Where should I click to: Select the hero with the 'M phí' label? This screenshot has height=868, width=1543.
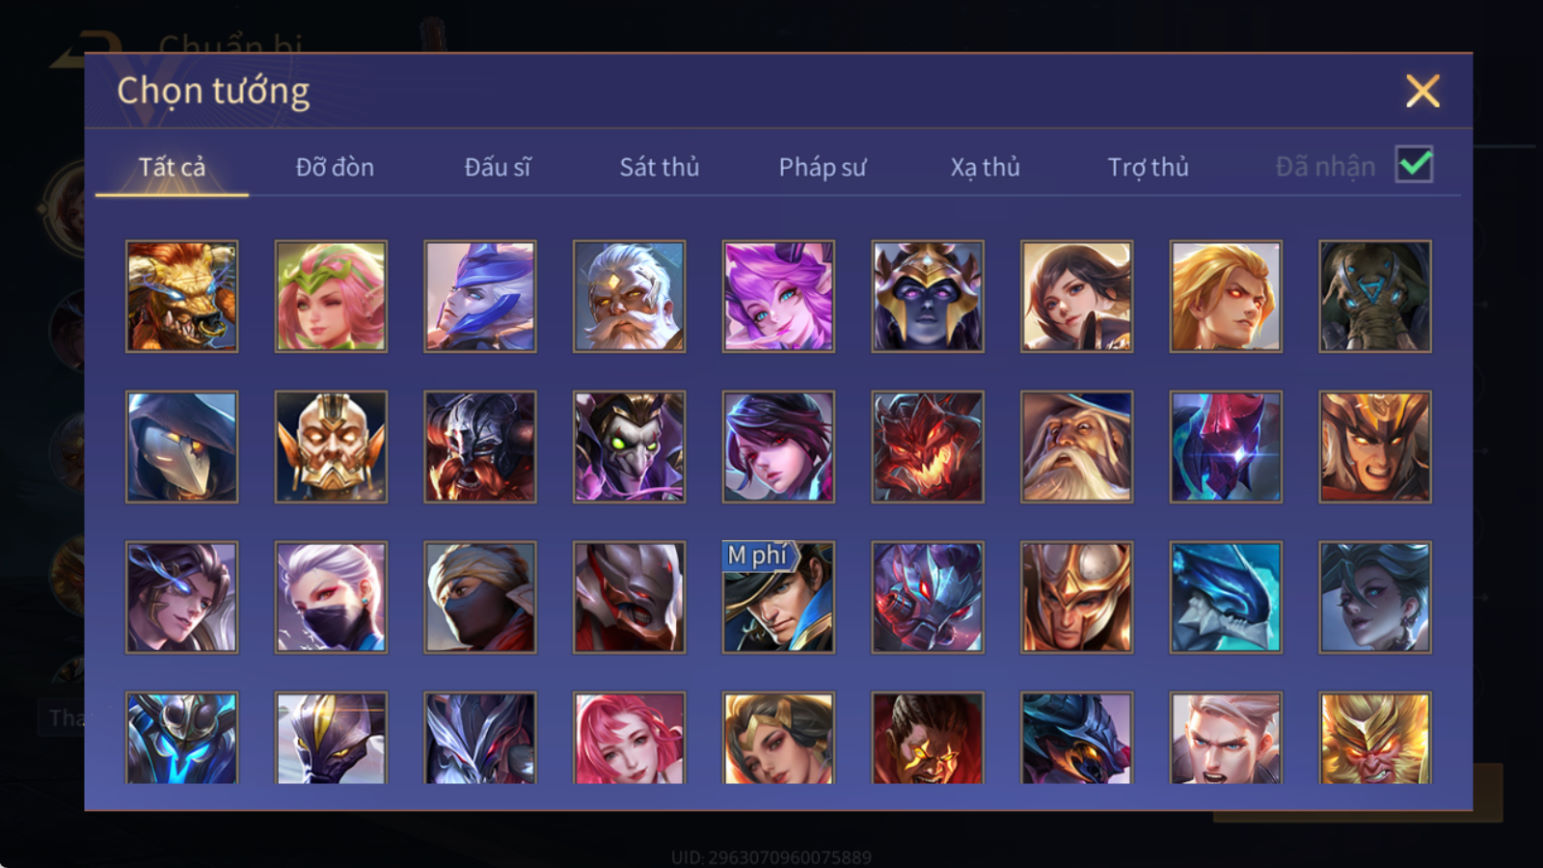778,597
